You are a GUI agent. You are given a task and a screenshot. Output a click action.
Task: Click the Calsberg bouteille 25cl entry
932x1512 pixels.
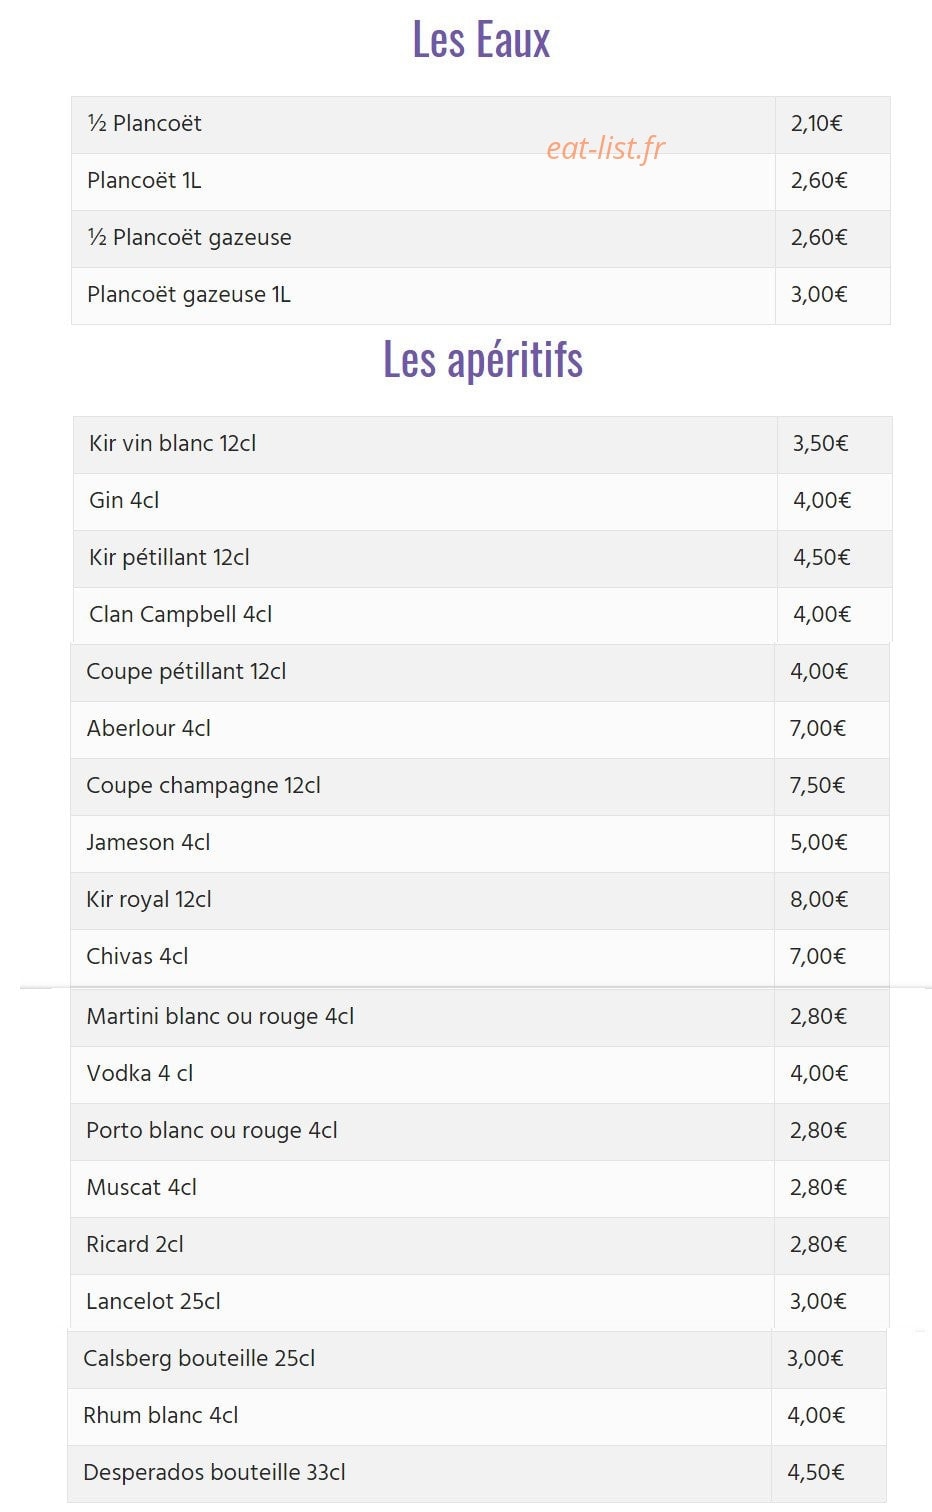click(x=199, y=1359)
